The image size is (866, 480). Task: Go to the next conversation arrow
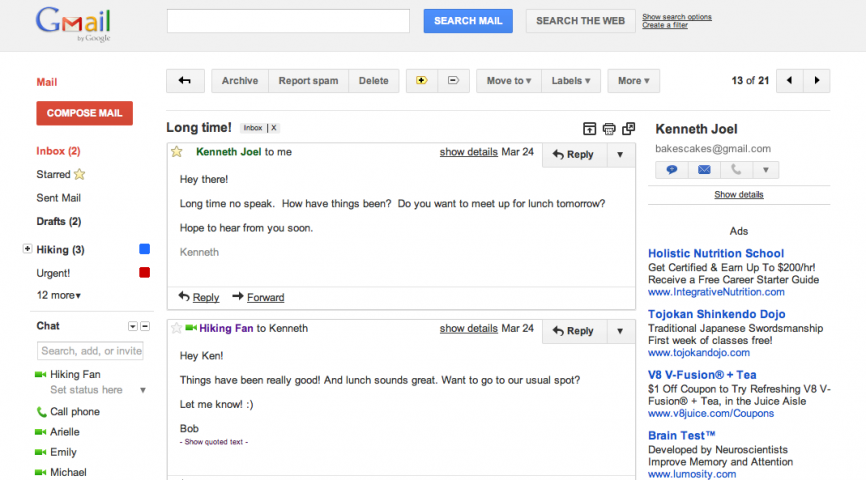click(x=817, y=81)
